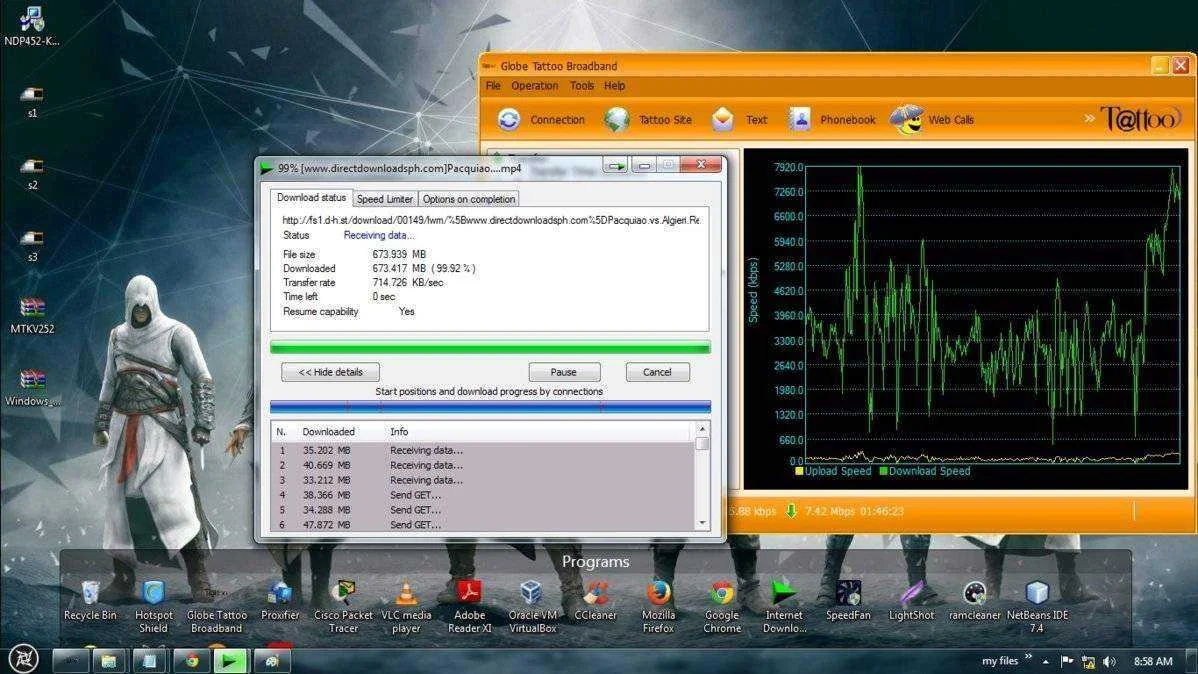The height and width of the screenshot is (674, 1198).
Task: Expand Globe Tattoo toolbar overflow chevron
Action: [1089, 118]
